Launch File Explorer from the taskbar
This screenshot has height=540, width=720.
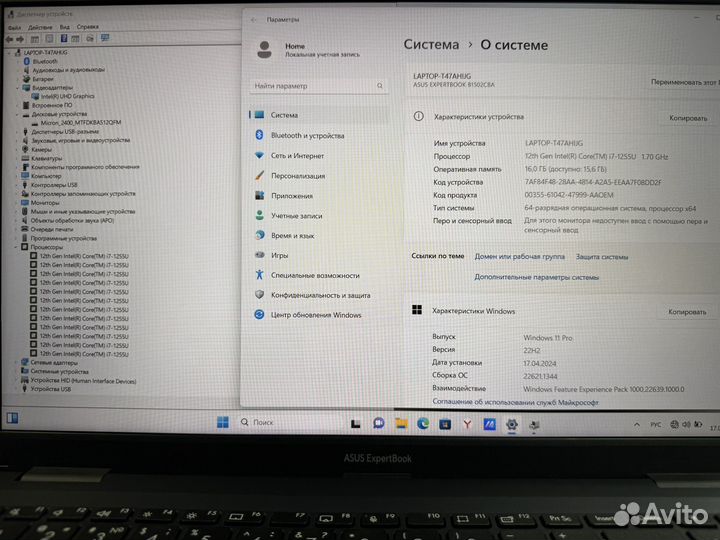point(401,423)
